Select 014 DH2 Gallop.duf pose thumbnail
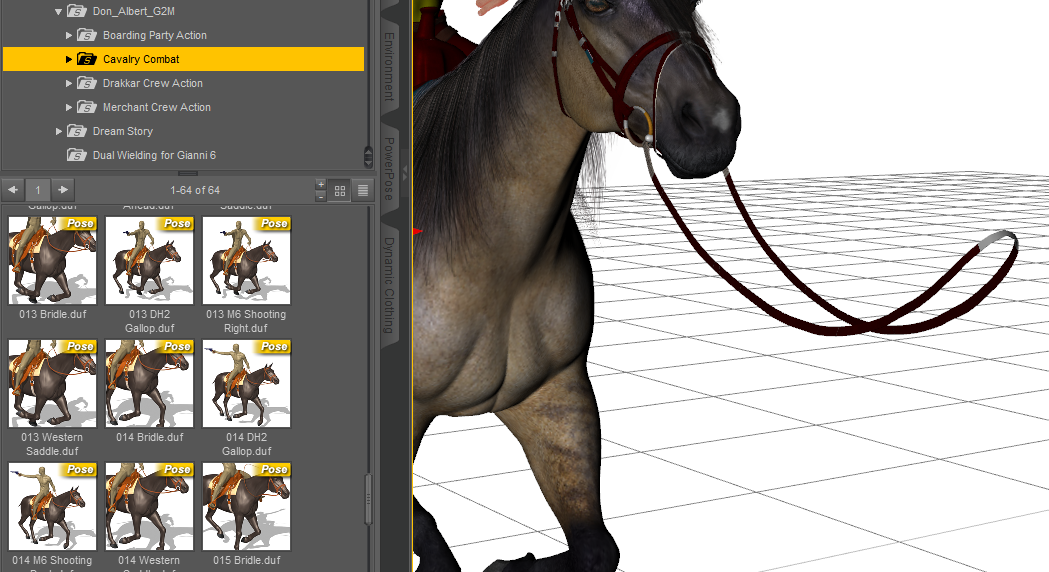This screenshot has width=1049, height=572. [246, 384]
